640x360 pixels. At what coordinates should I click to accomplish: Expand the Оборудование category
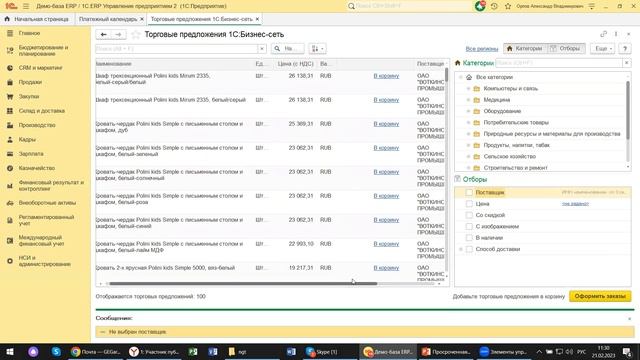468,111
